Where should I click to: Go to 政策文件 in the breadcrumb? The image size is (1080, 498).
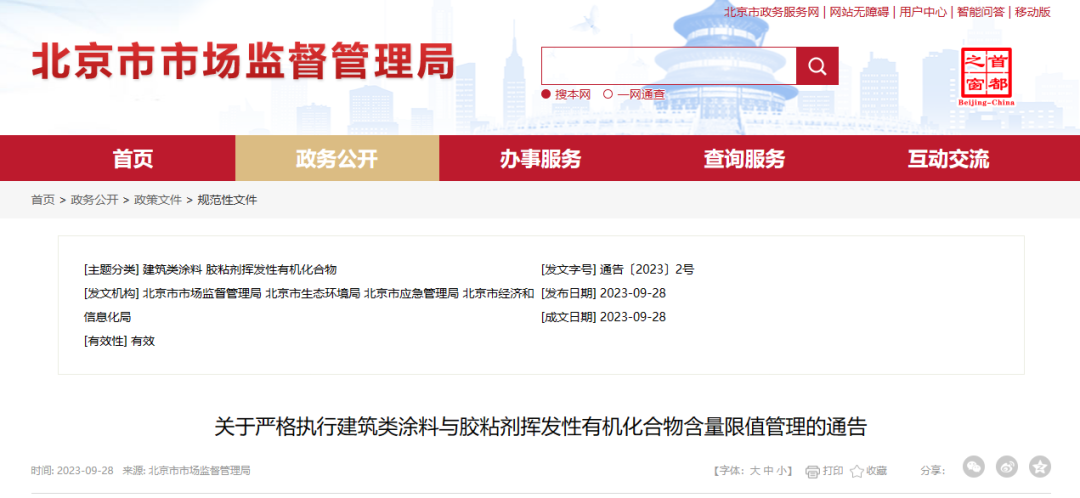(158, 200)
